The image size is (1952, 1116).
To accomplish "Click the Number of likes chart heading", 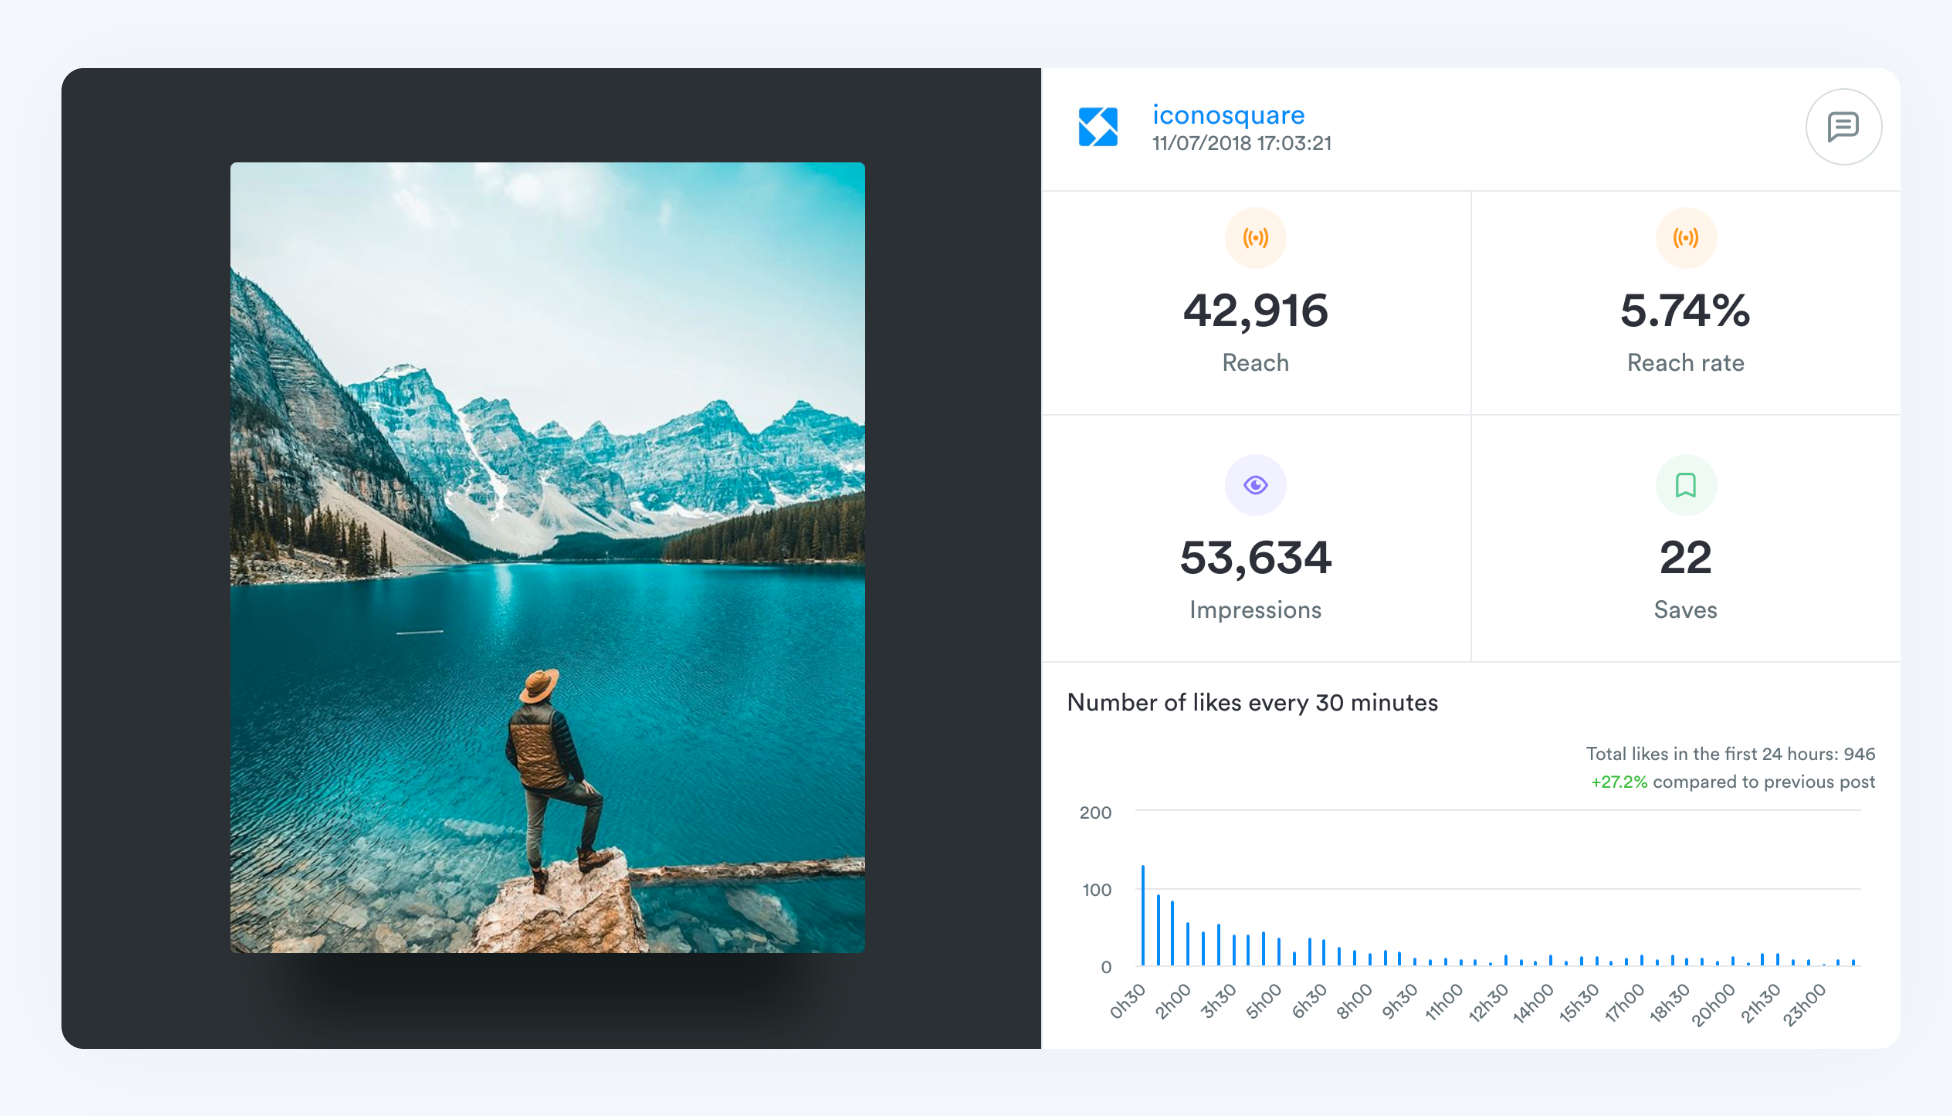I will click(1252, 702).
